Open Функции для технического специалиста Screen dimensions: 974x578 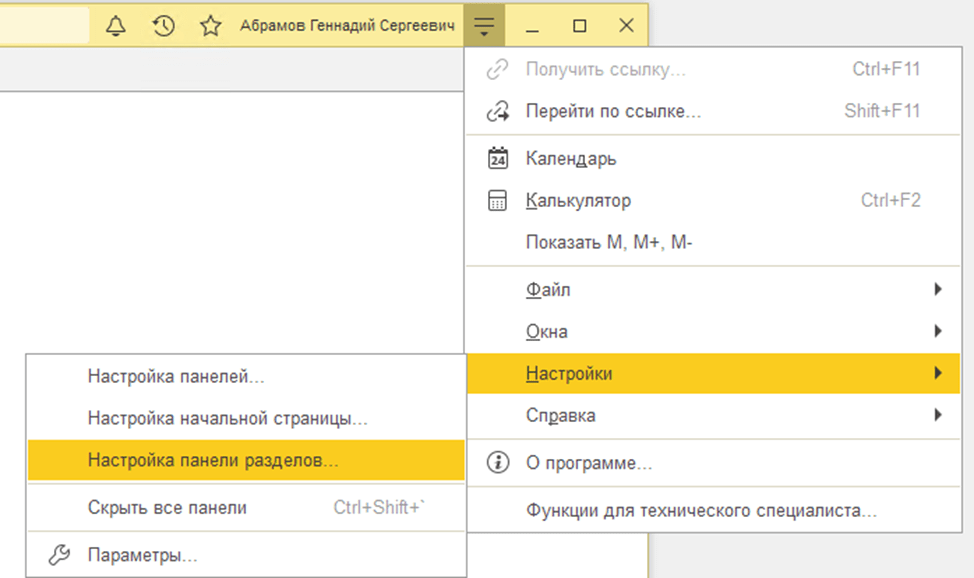pos(701,511)
